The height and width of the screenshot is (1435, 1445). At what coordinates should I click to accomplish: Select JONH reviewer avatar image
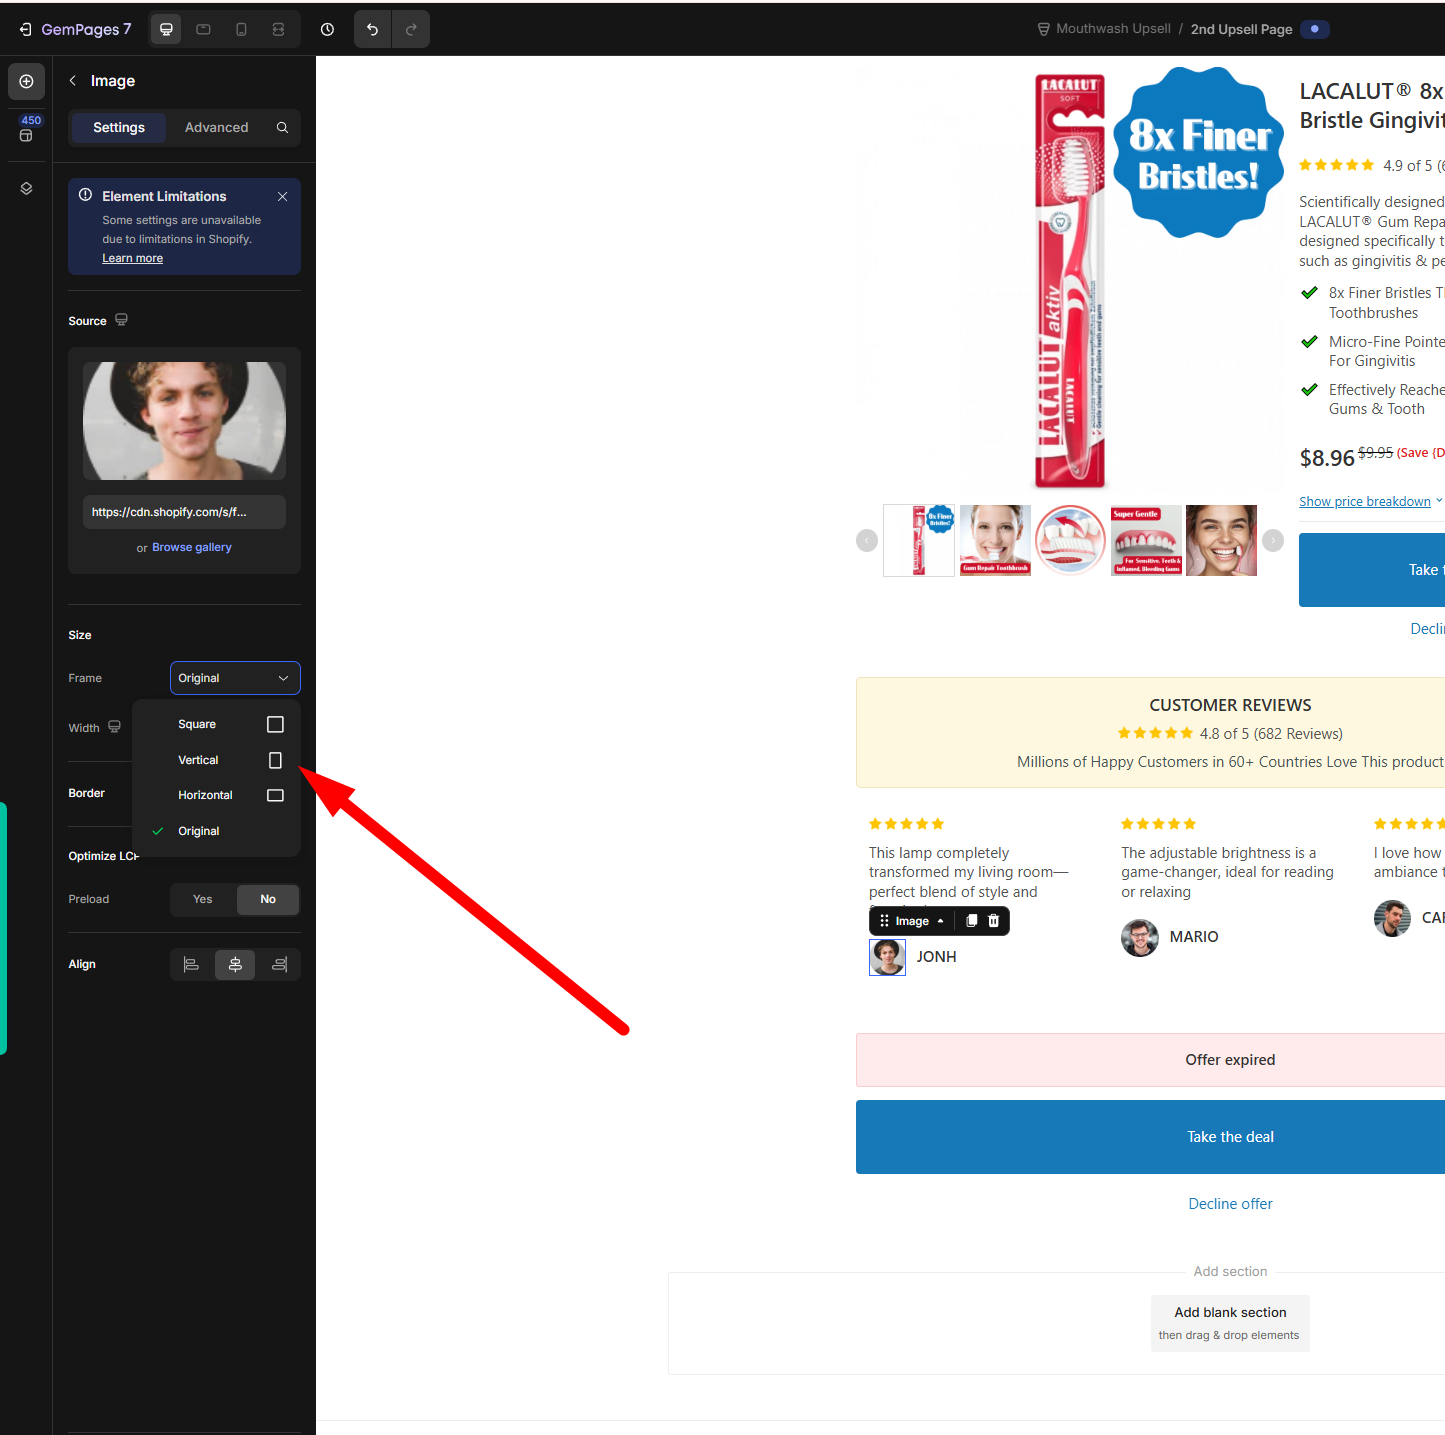887,957
